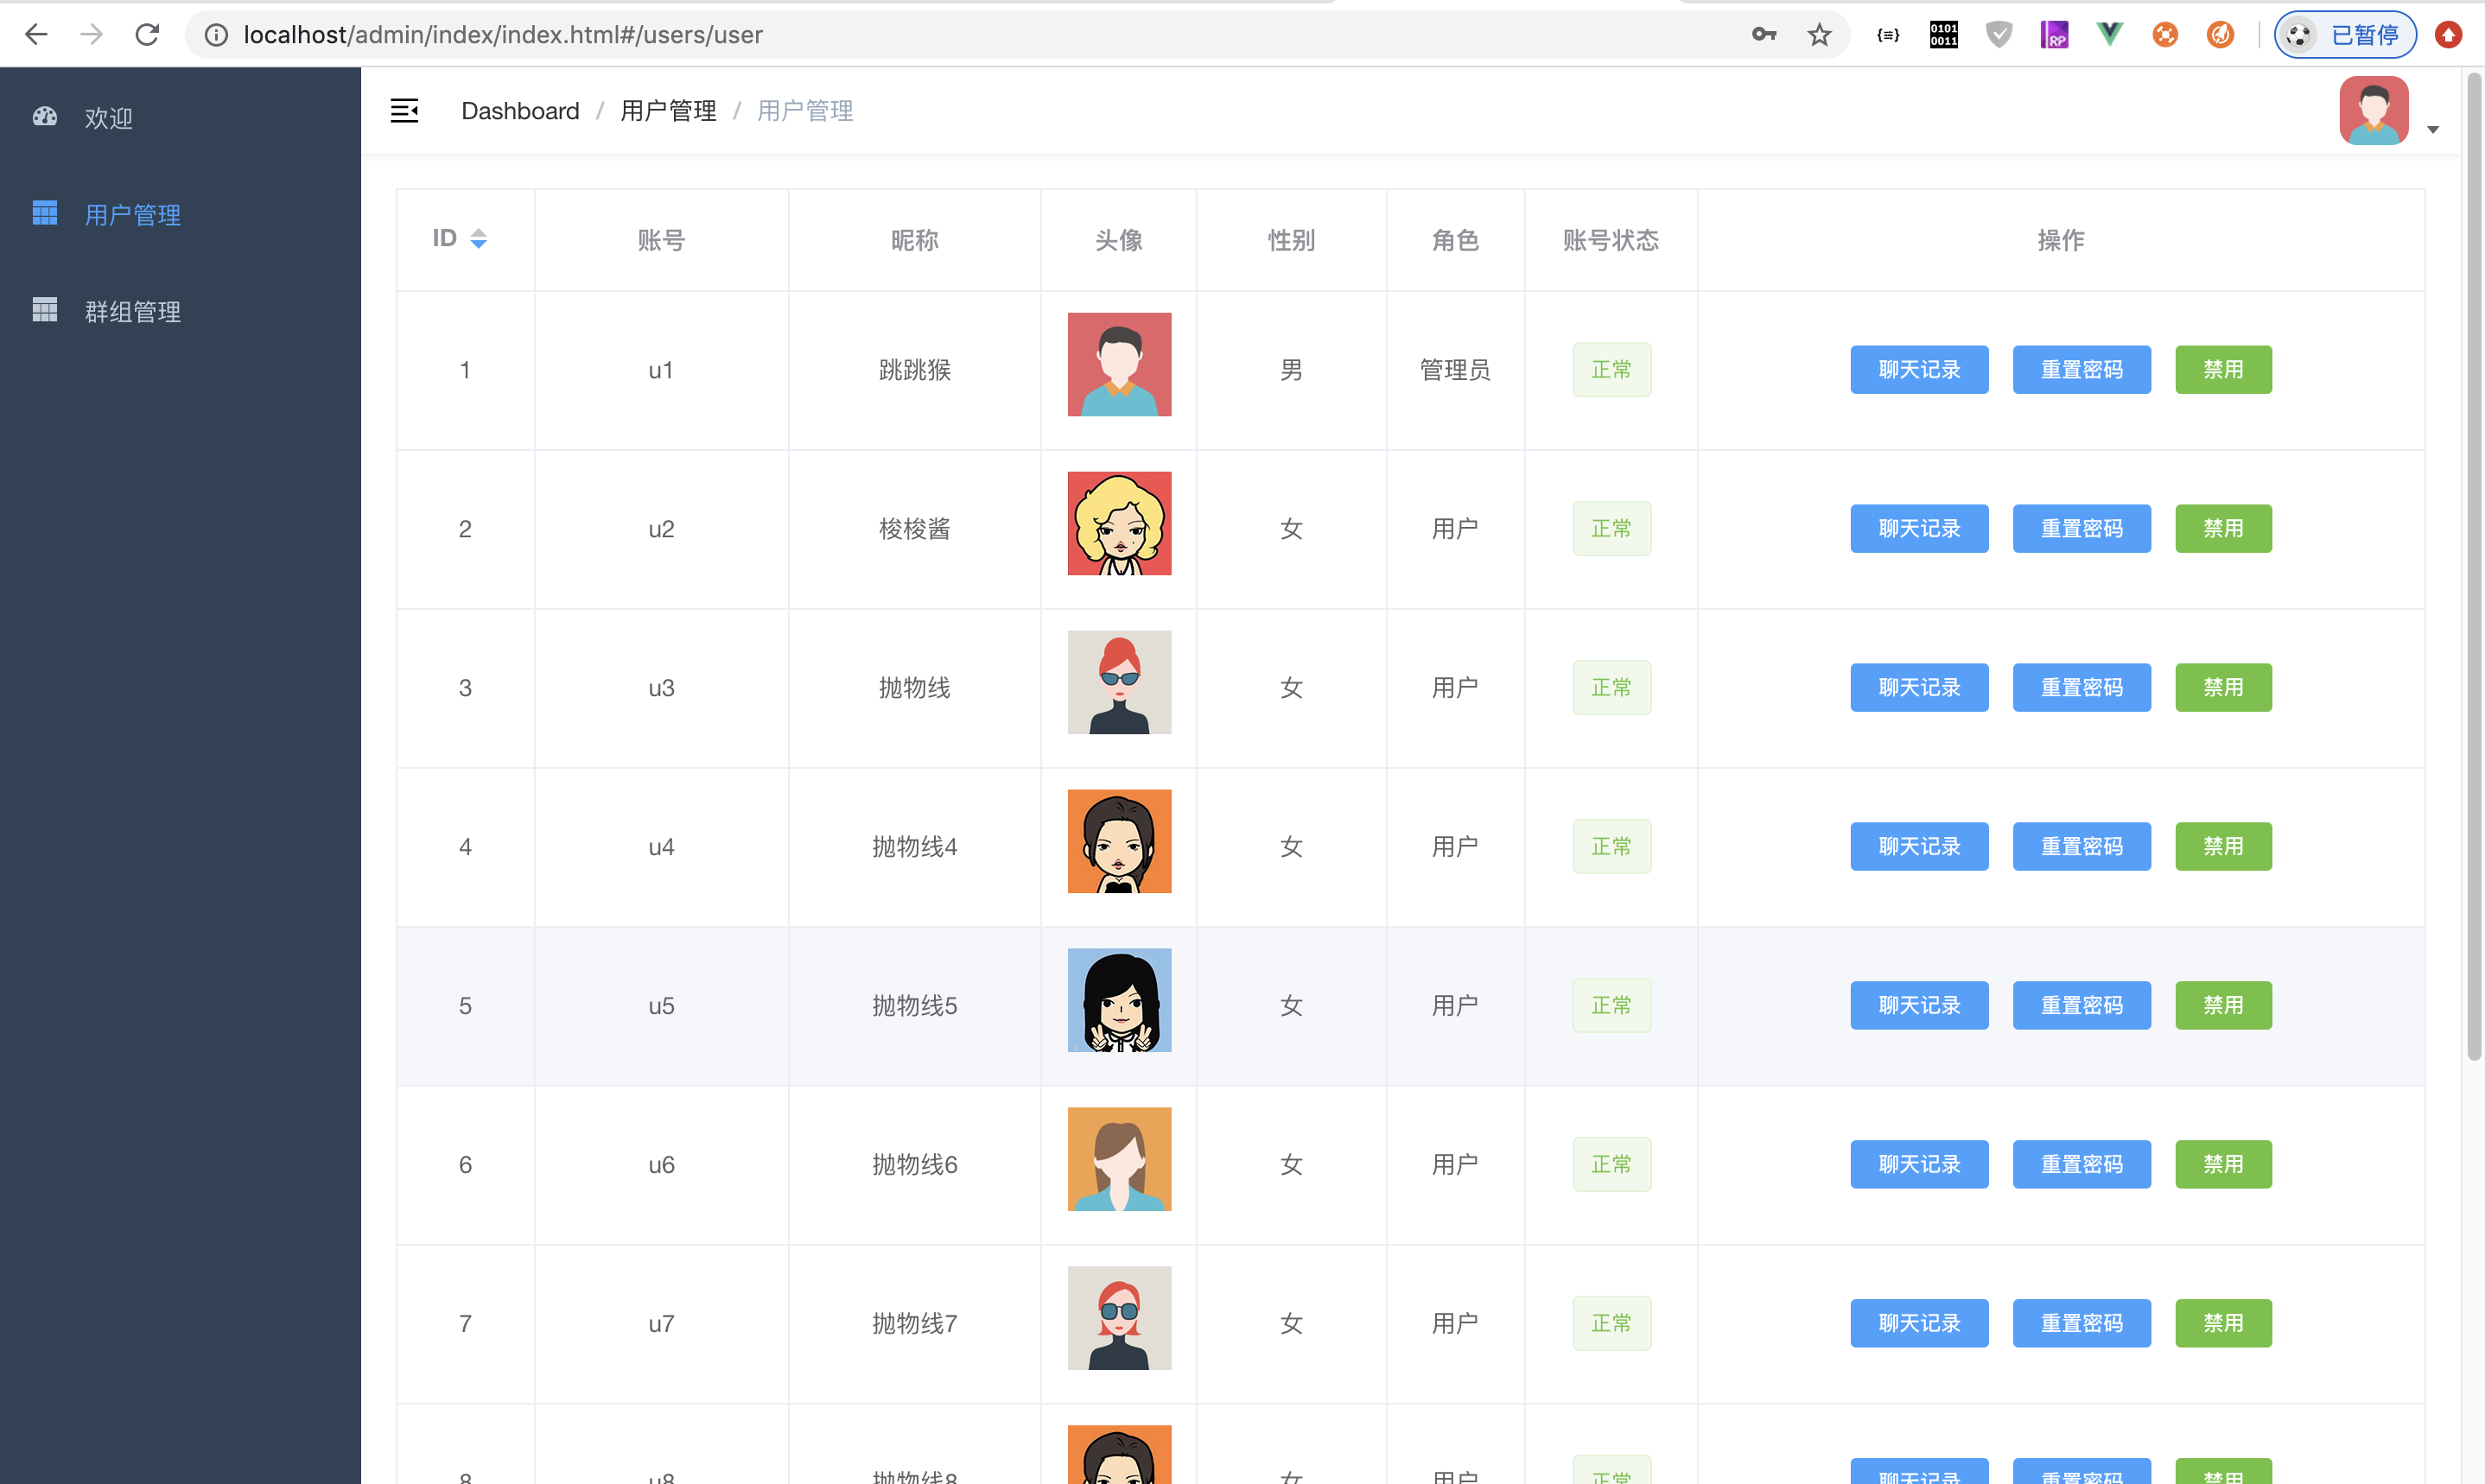Open the 群组管理 sidebar menu
This screenshot has width=2485, height=1484.
pyautogui.click(x=132, y=312)
